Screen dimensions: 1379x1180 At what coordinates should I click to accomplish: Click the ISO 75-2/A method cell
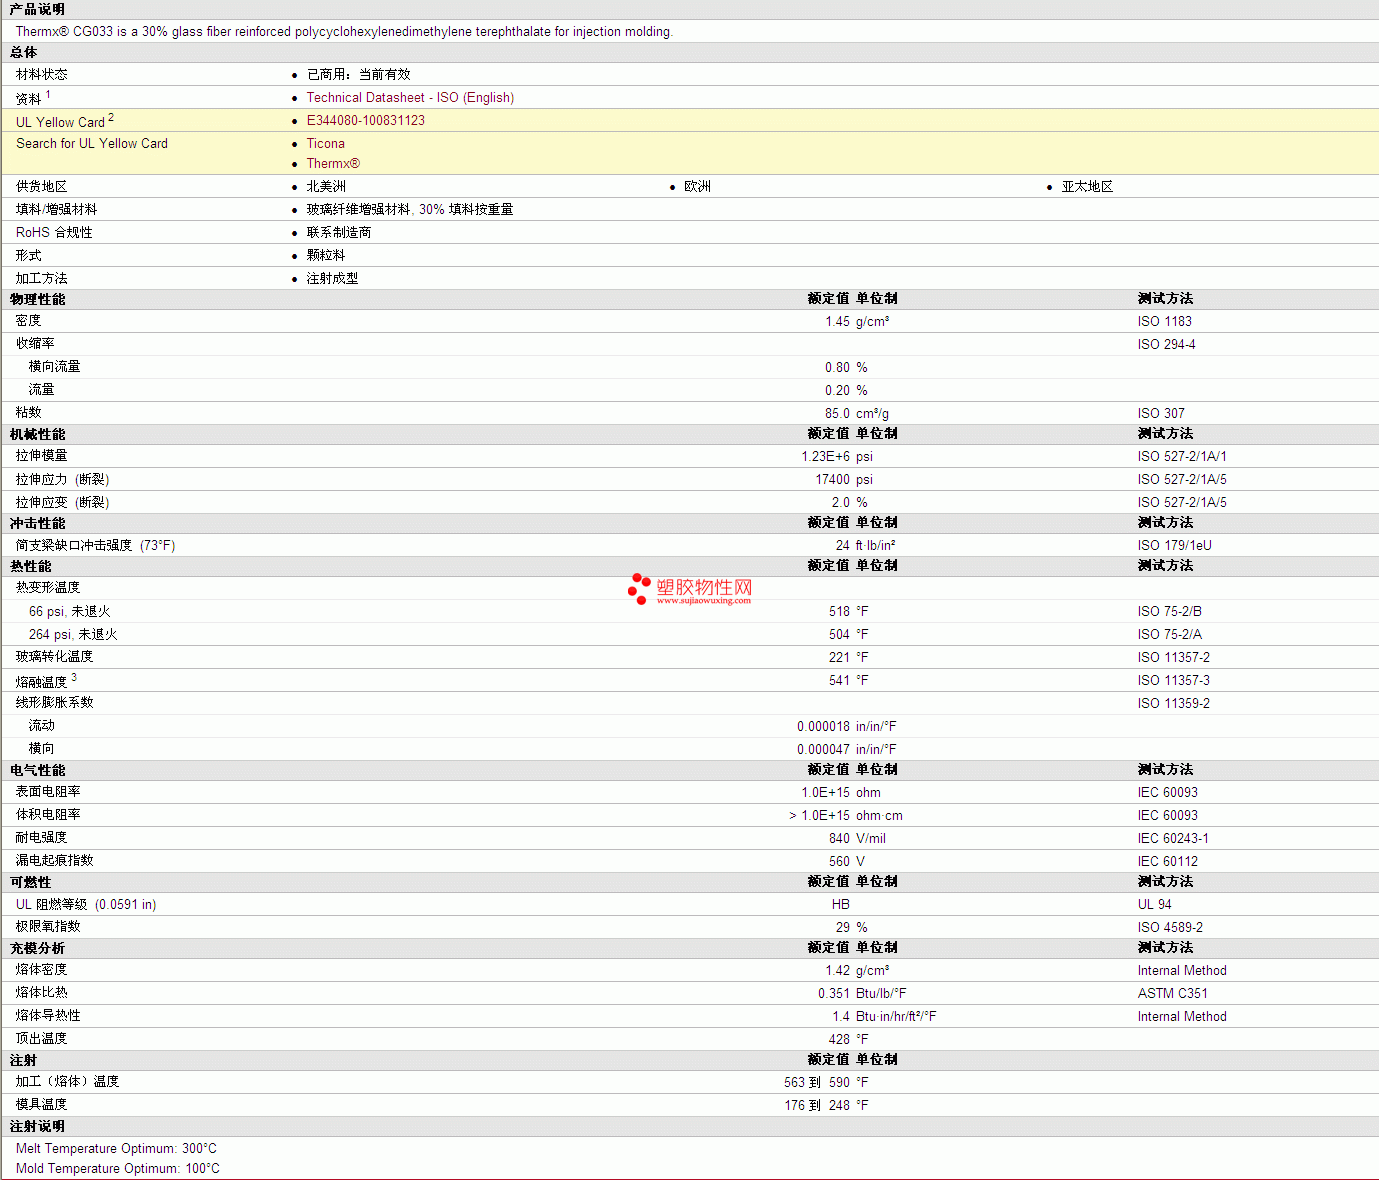pyautogui.click(x=1170, y=635)
